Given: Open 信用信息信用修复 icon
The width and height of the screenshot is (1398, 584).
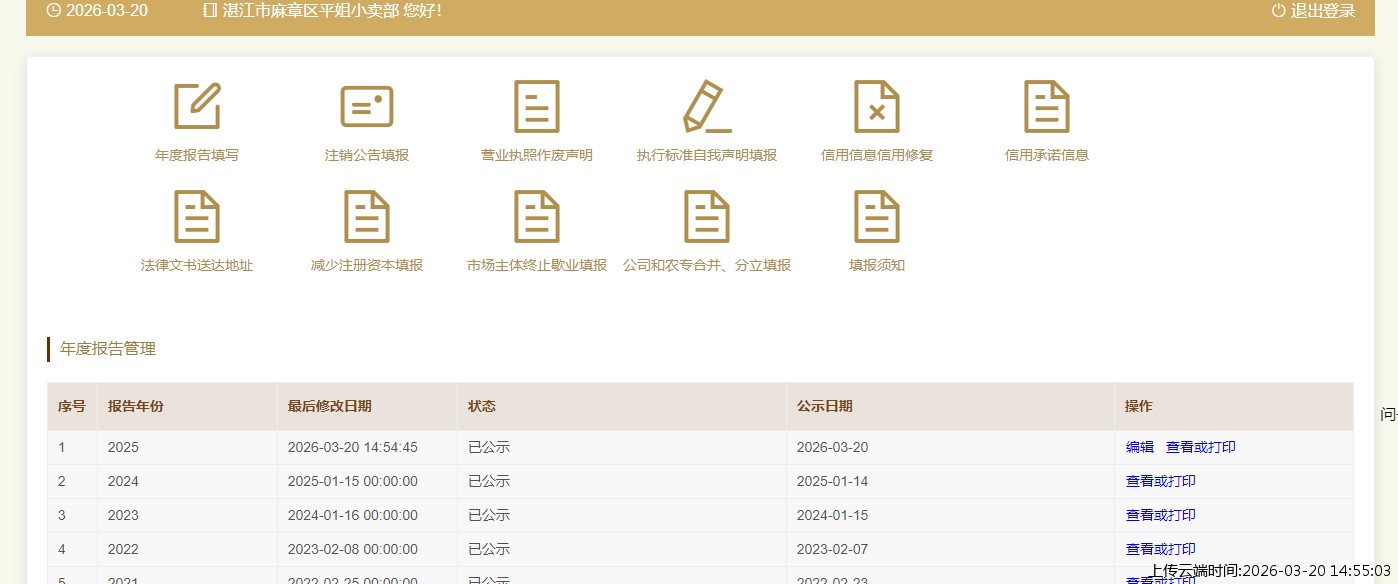Looking at the screenshot, I should 877,107.
